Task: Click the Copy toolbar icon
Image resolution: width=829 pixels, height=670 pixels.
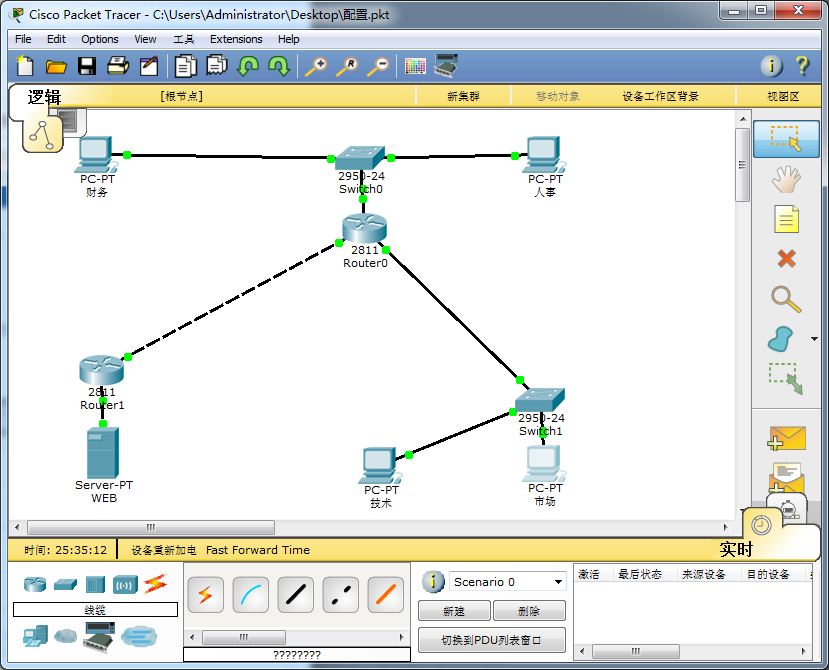Action: pos(186,66)
